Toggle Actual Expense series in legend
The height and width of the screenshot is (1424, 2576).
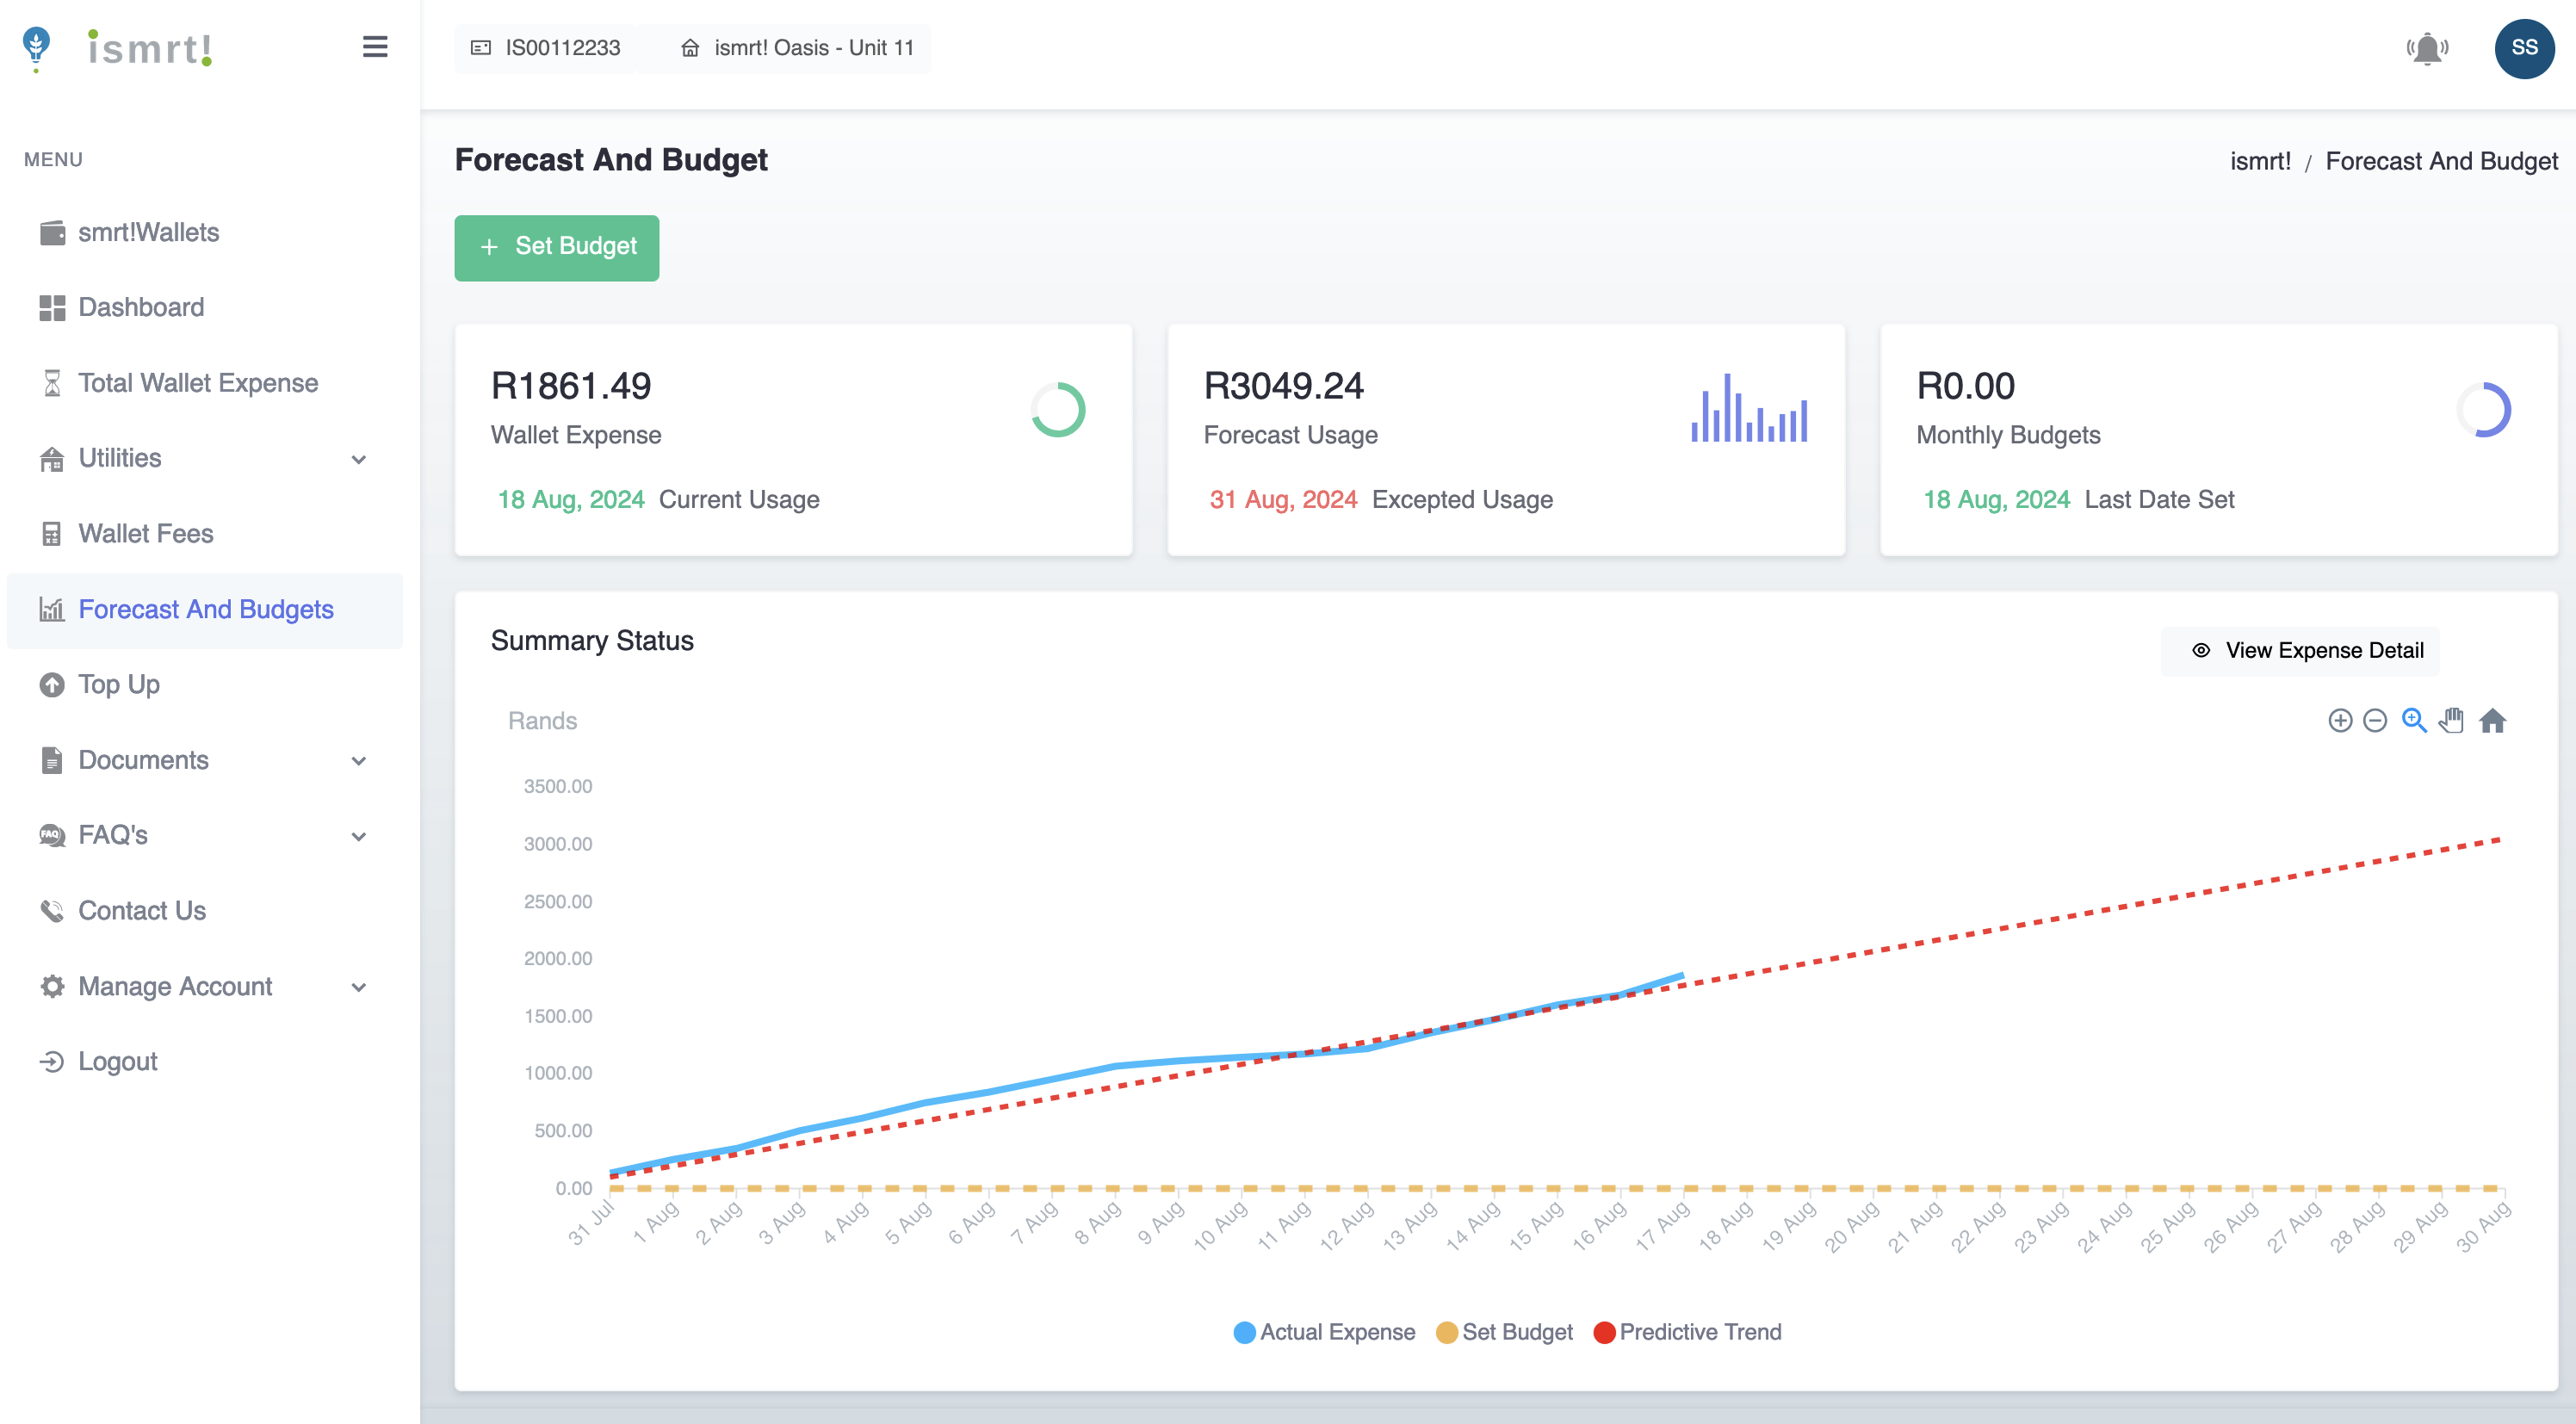[x=1324, y=1332]
